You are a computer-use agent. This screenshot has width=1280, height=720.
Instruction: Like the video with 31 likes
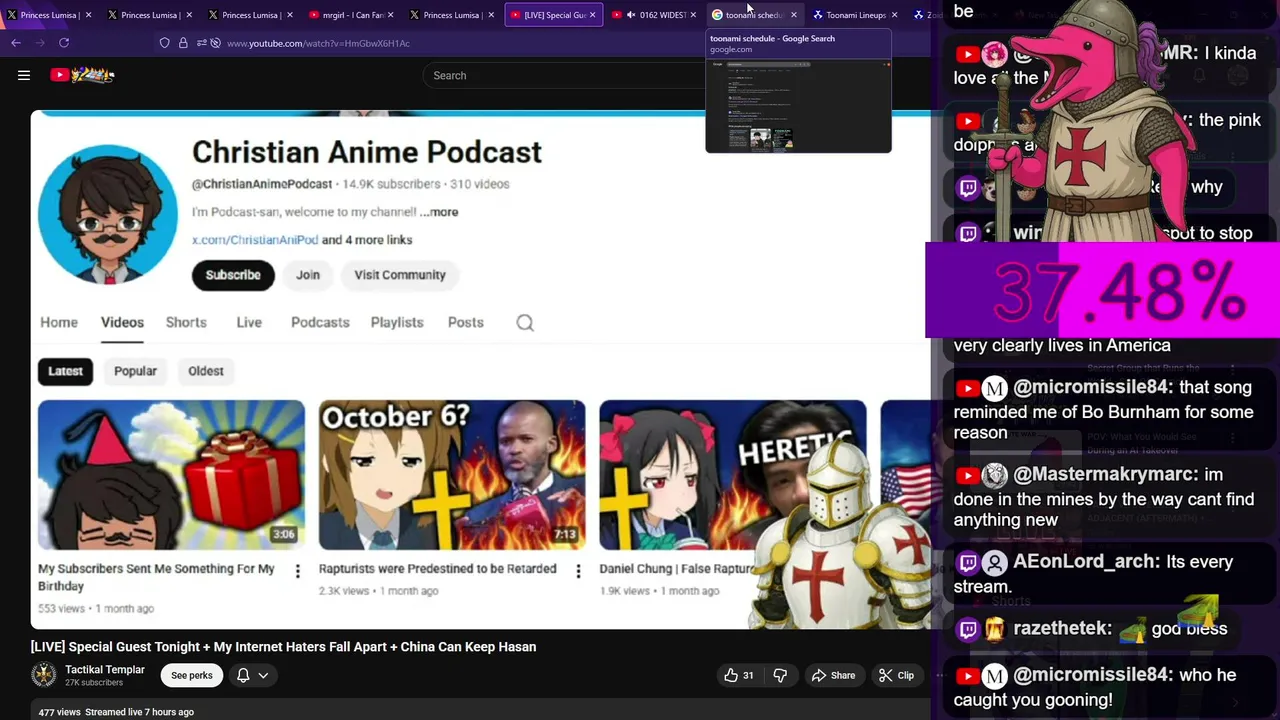click(739, 675)
